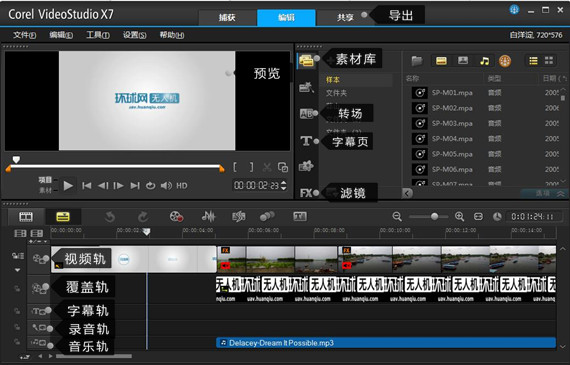Click the Redo arrow in timeline toolbar

tap(142, 217)
